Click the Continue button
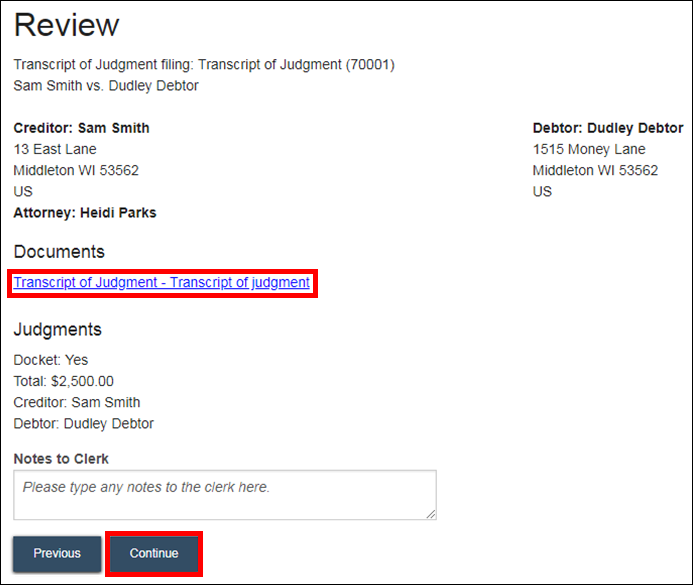 154,554
